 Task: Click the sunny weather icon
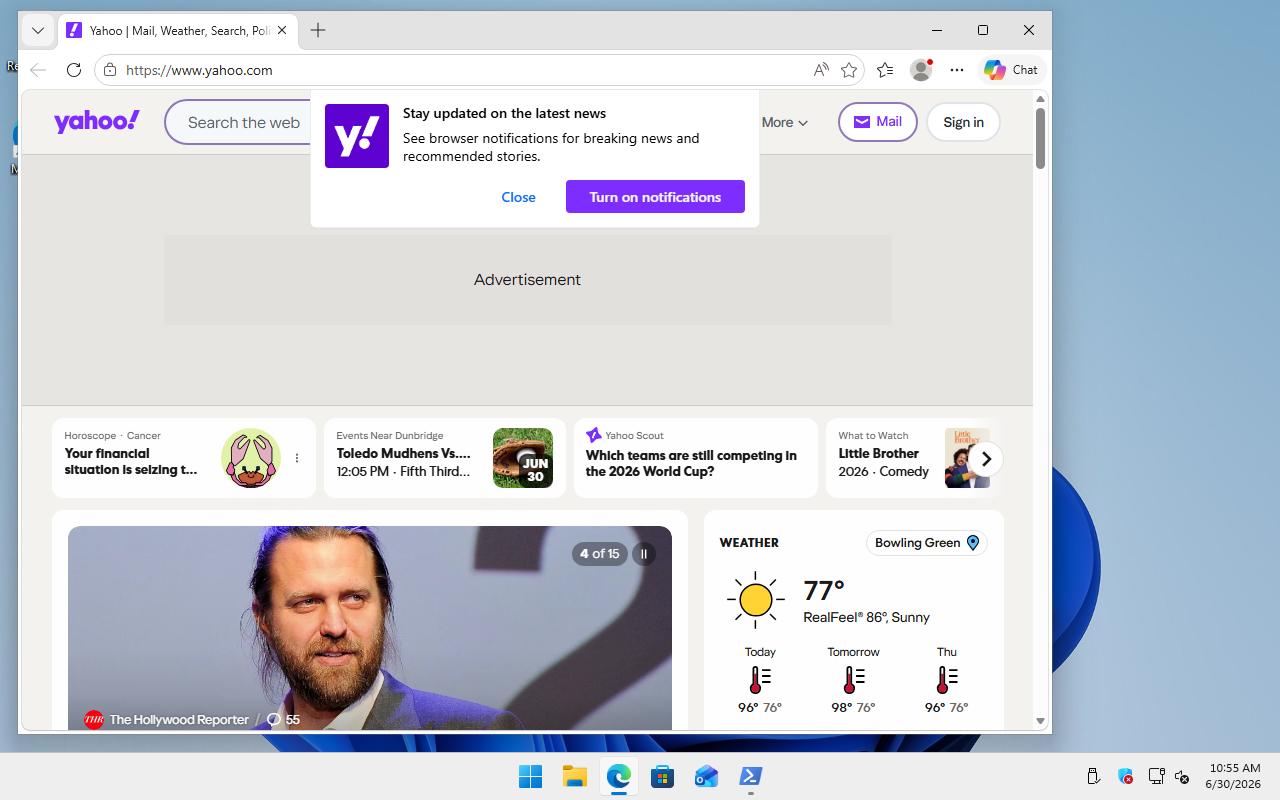point(756,600)
